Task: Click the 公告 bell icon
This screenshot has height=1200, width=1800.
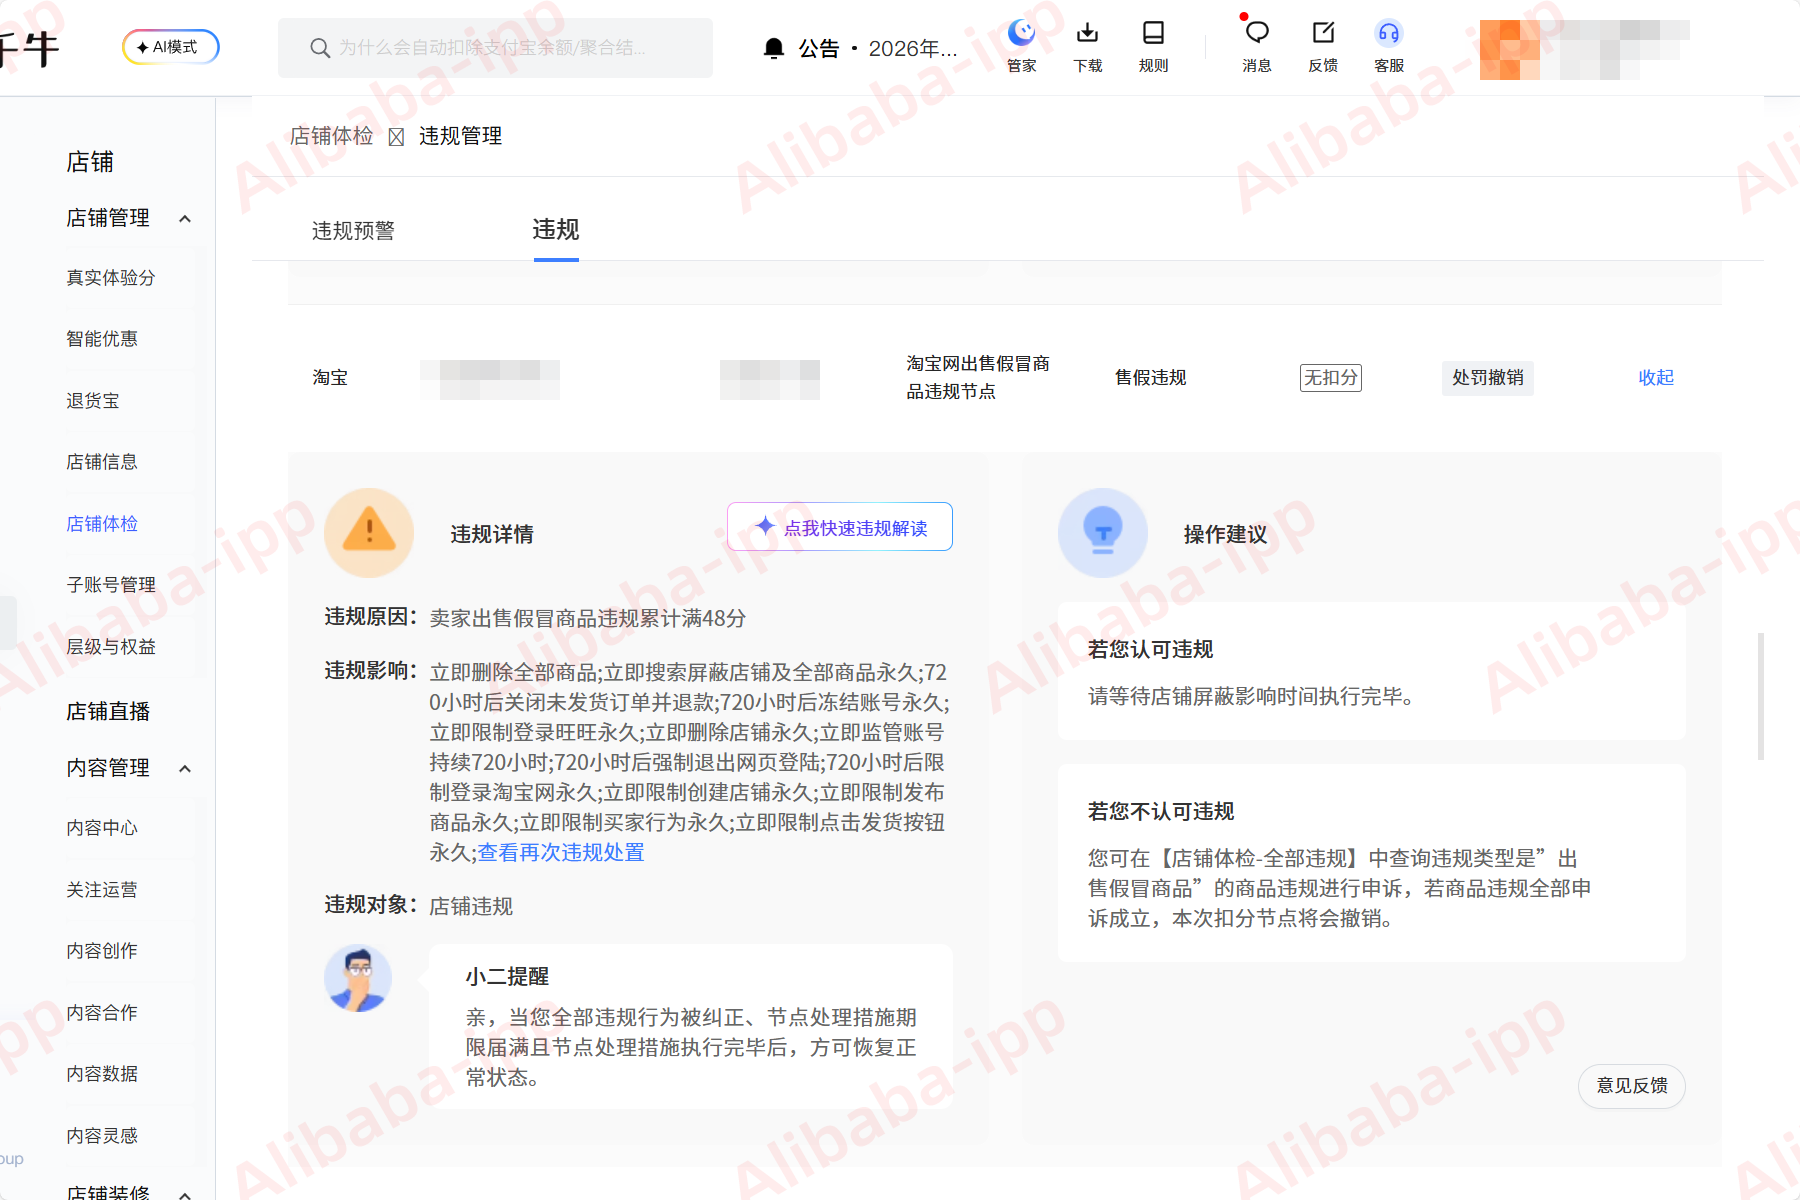Action: point(773,48)
